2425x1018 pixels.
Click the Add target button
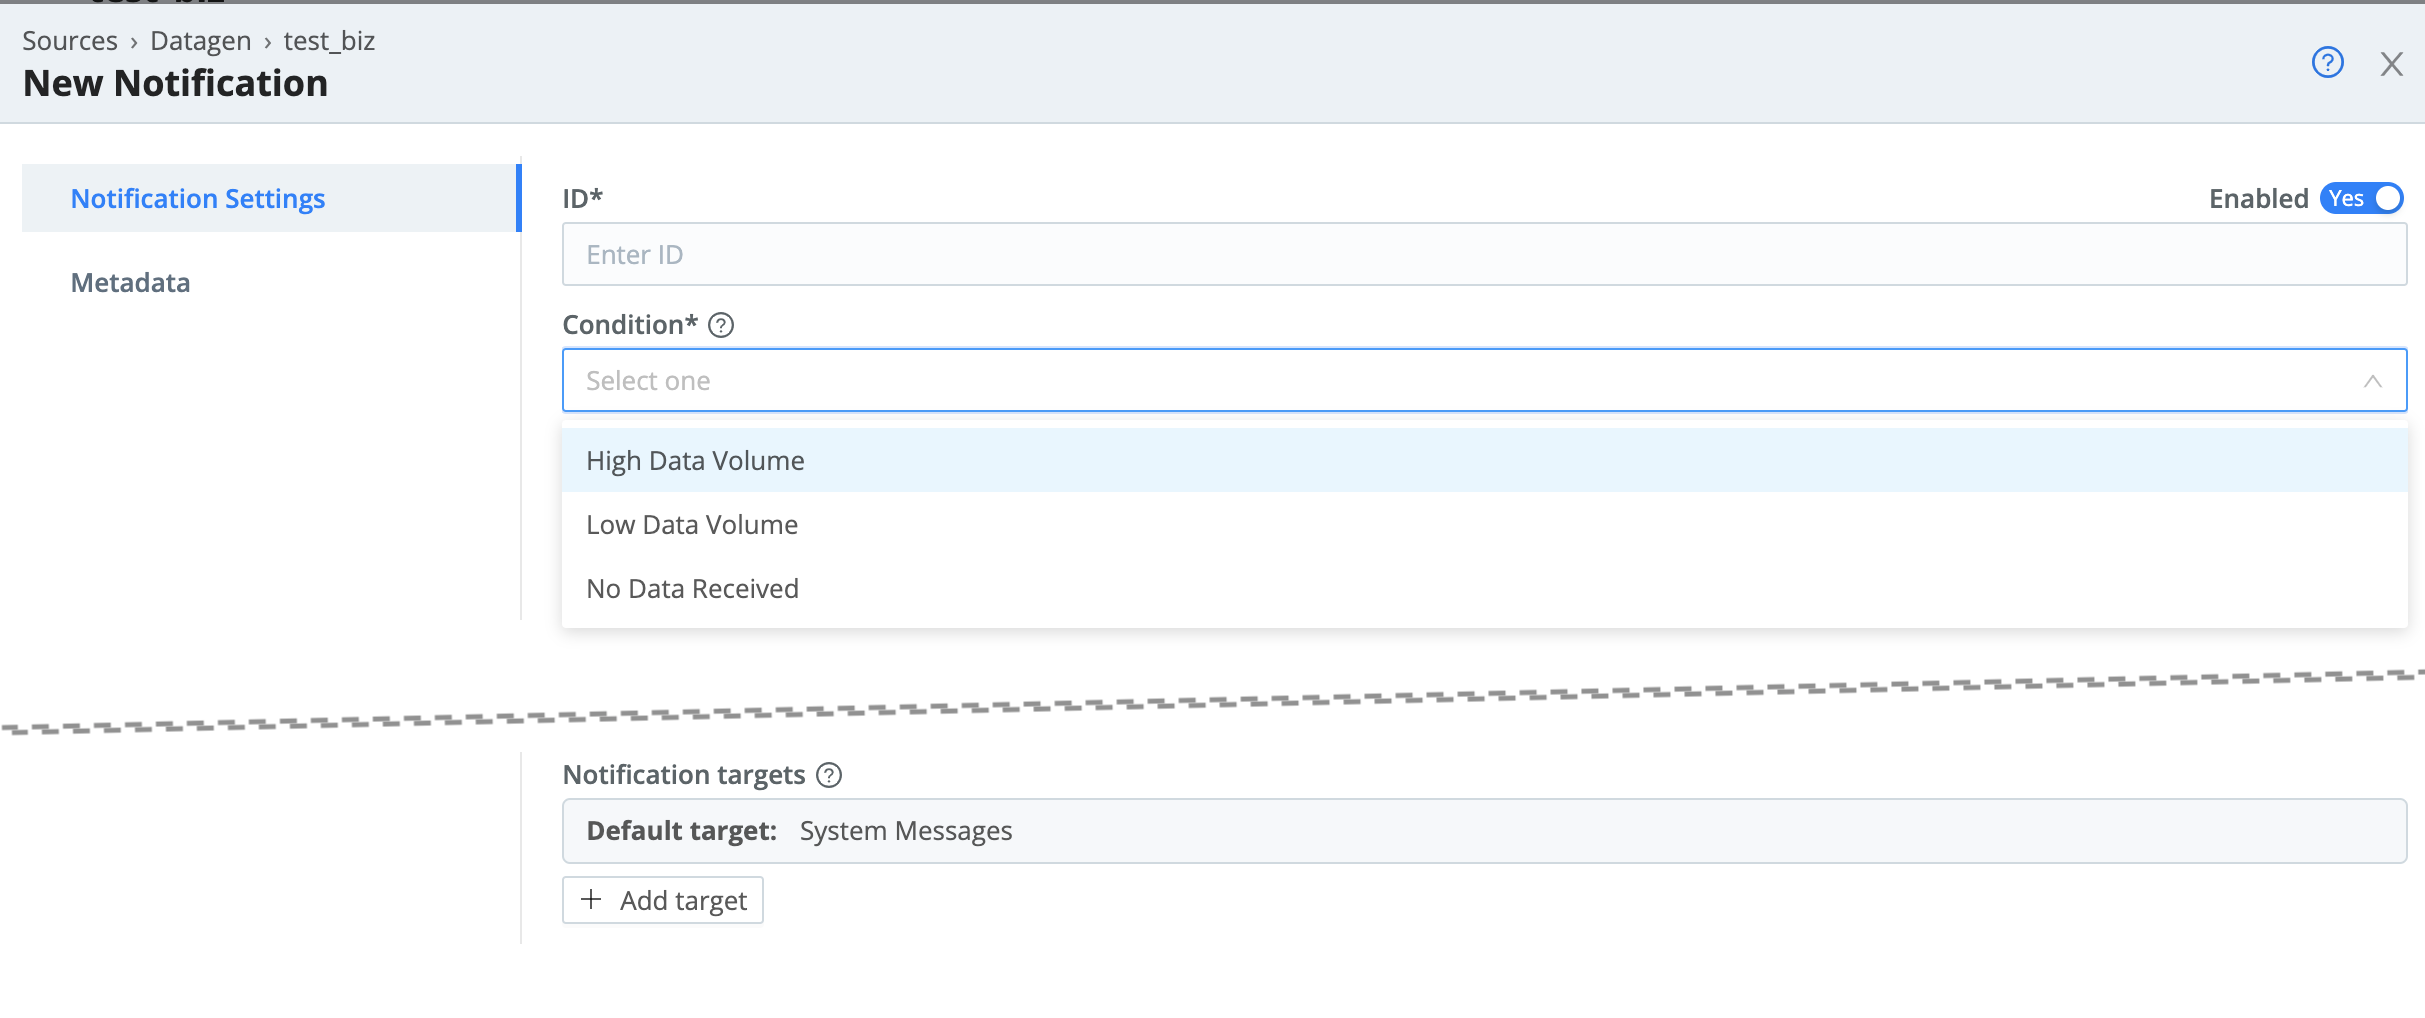pos(663,900)
